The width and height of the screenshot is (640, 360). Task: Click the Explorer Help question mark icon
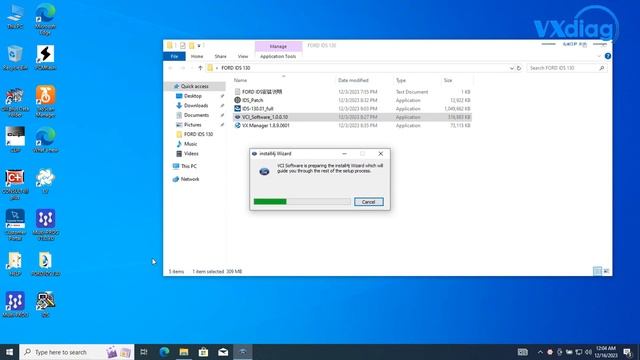(x=608, y=56)
